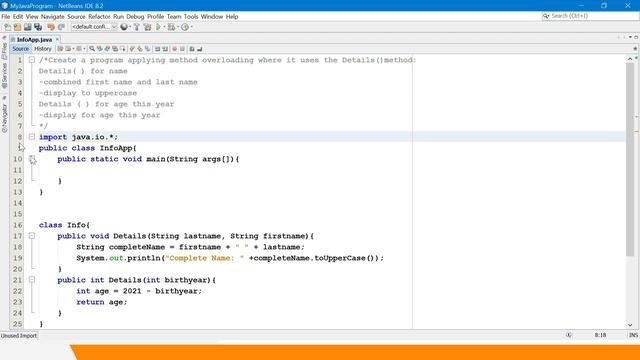
Task: Open the Refactor menu
Action: 99,16
